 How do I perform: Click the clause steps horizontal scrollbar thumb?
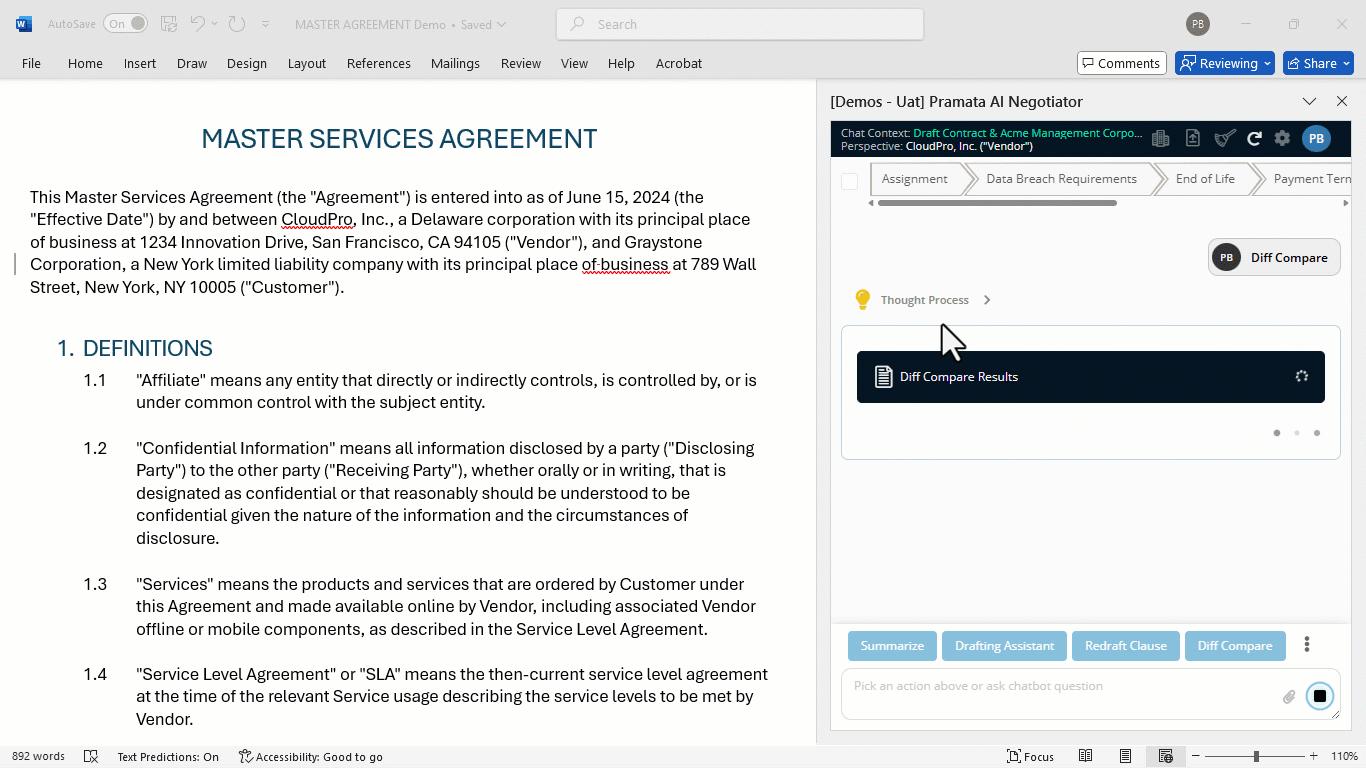(997, 203)
